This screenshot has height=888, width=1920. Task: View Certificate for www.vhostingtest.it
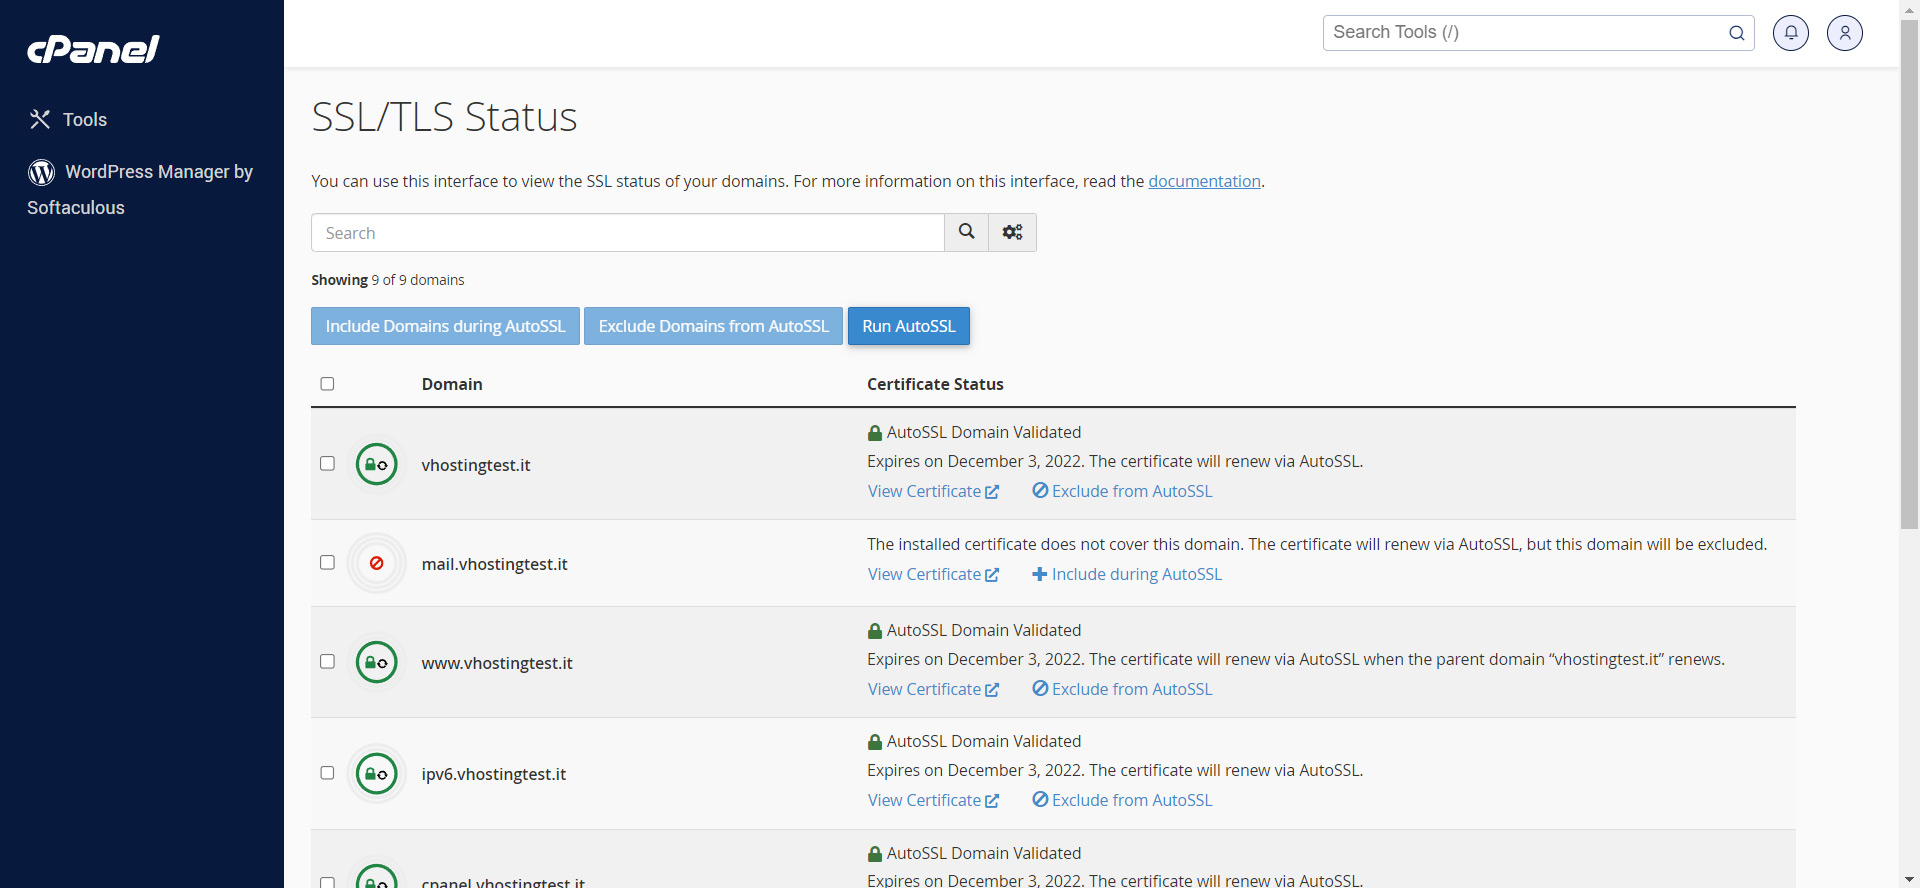[x=933, y=689]
